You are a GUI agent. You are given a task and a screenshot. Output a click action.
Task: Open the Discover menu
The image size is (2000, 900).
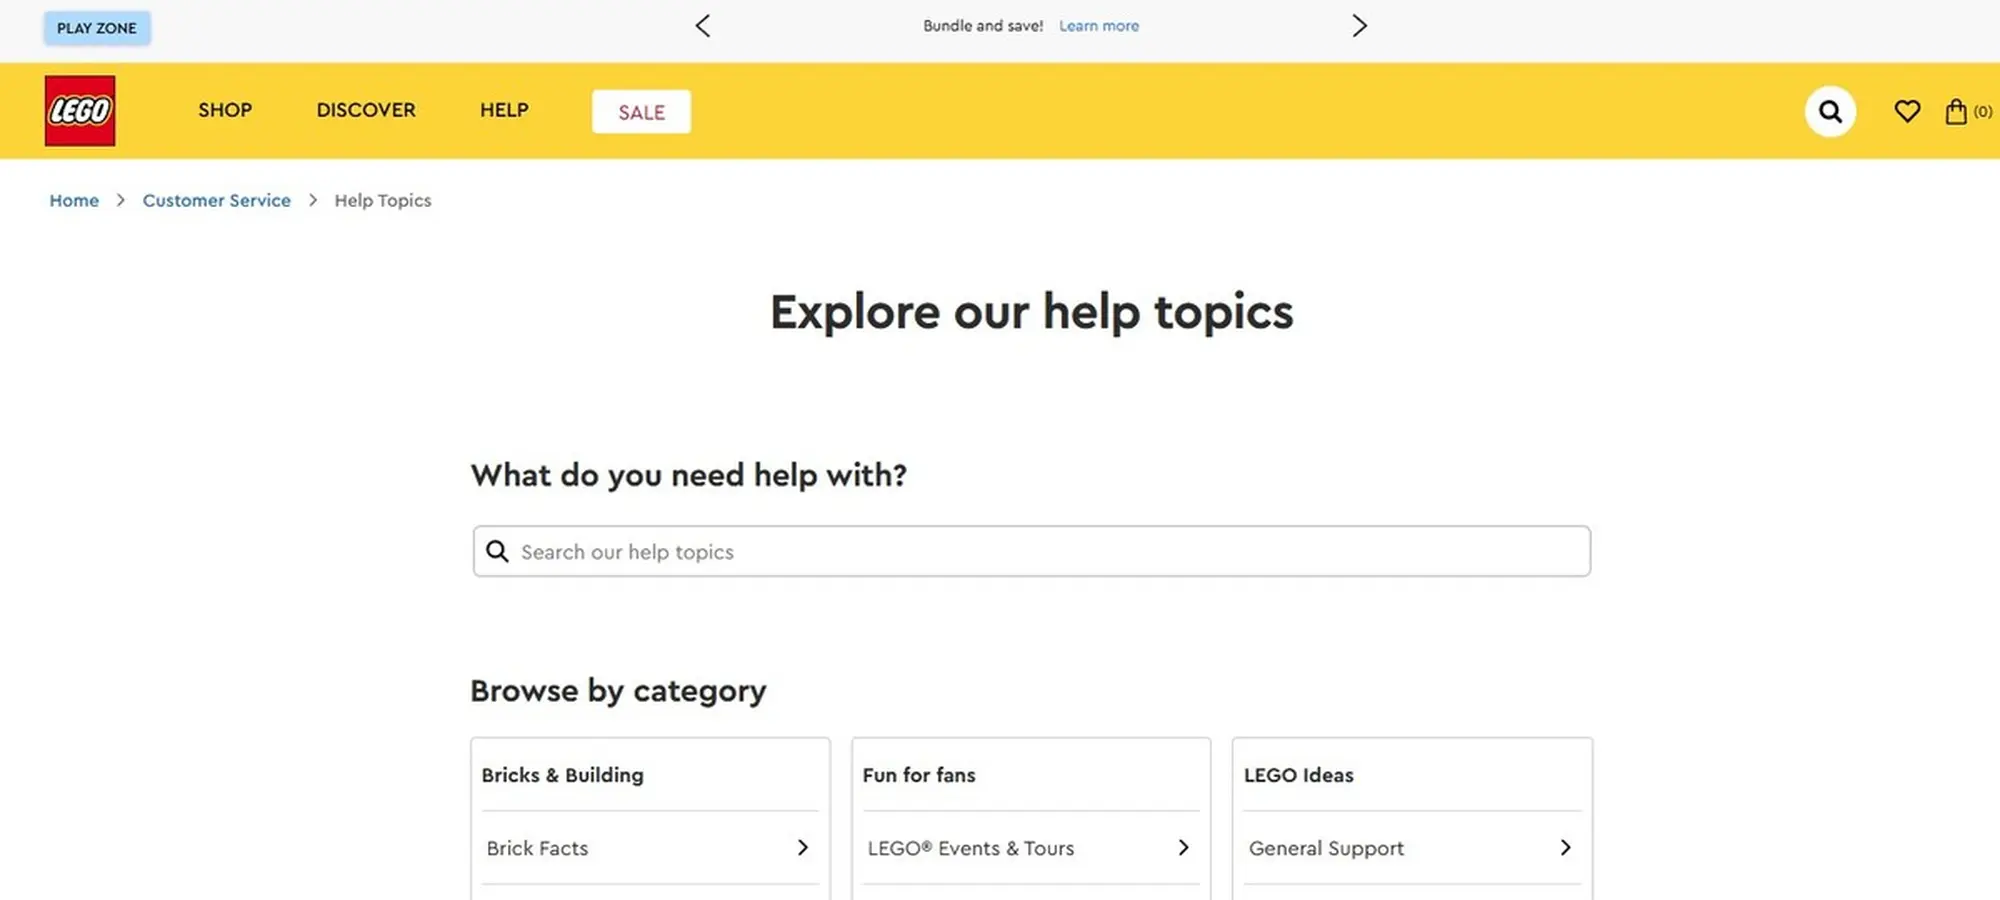[366, 110]
